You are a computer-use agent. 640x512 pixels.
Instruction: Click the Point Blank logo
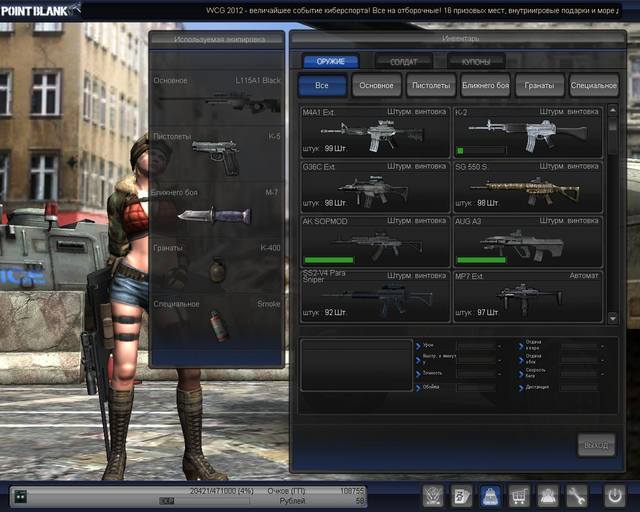point(40,10)
